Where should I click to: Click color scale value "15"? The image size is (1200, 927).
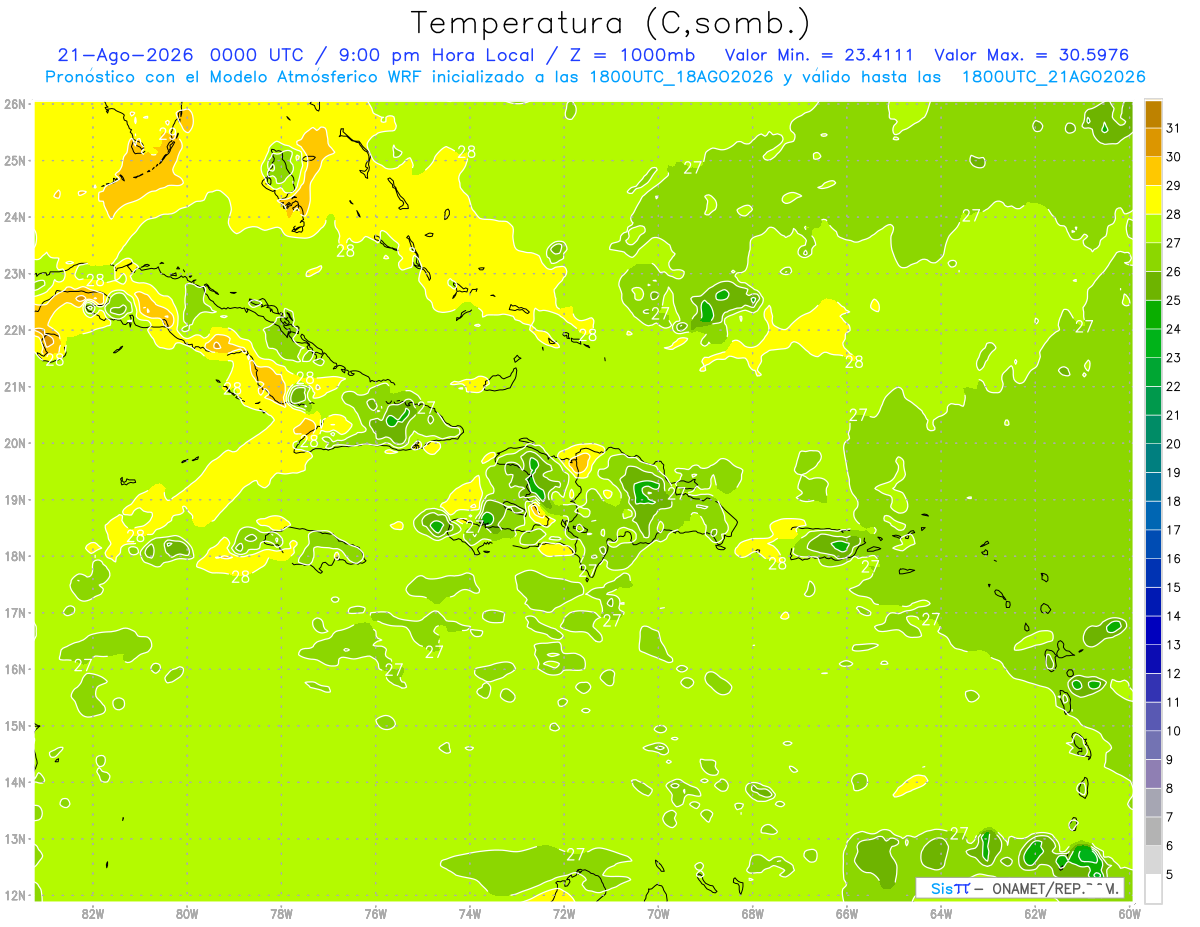point(1174,587)
